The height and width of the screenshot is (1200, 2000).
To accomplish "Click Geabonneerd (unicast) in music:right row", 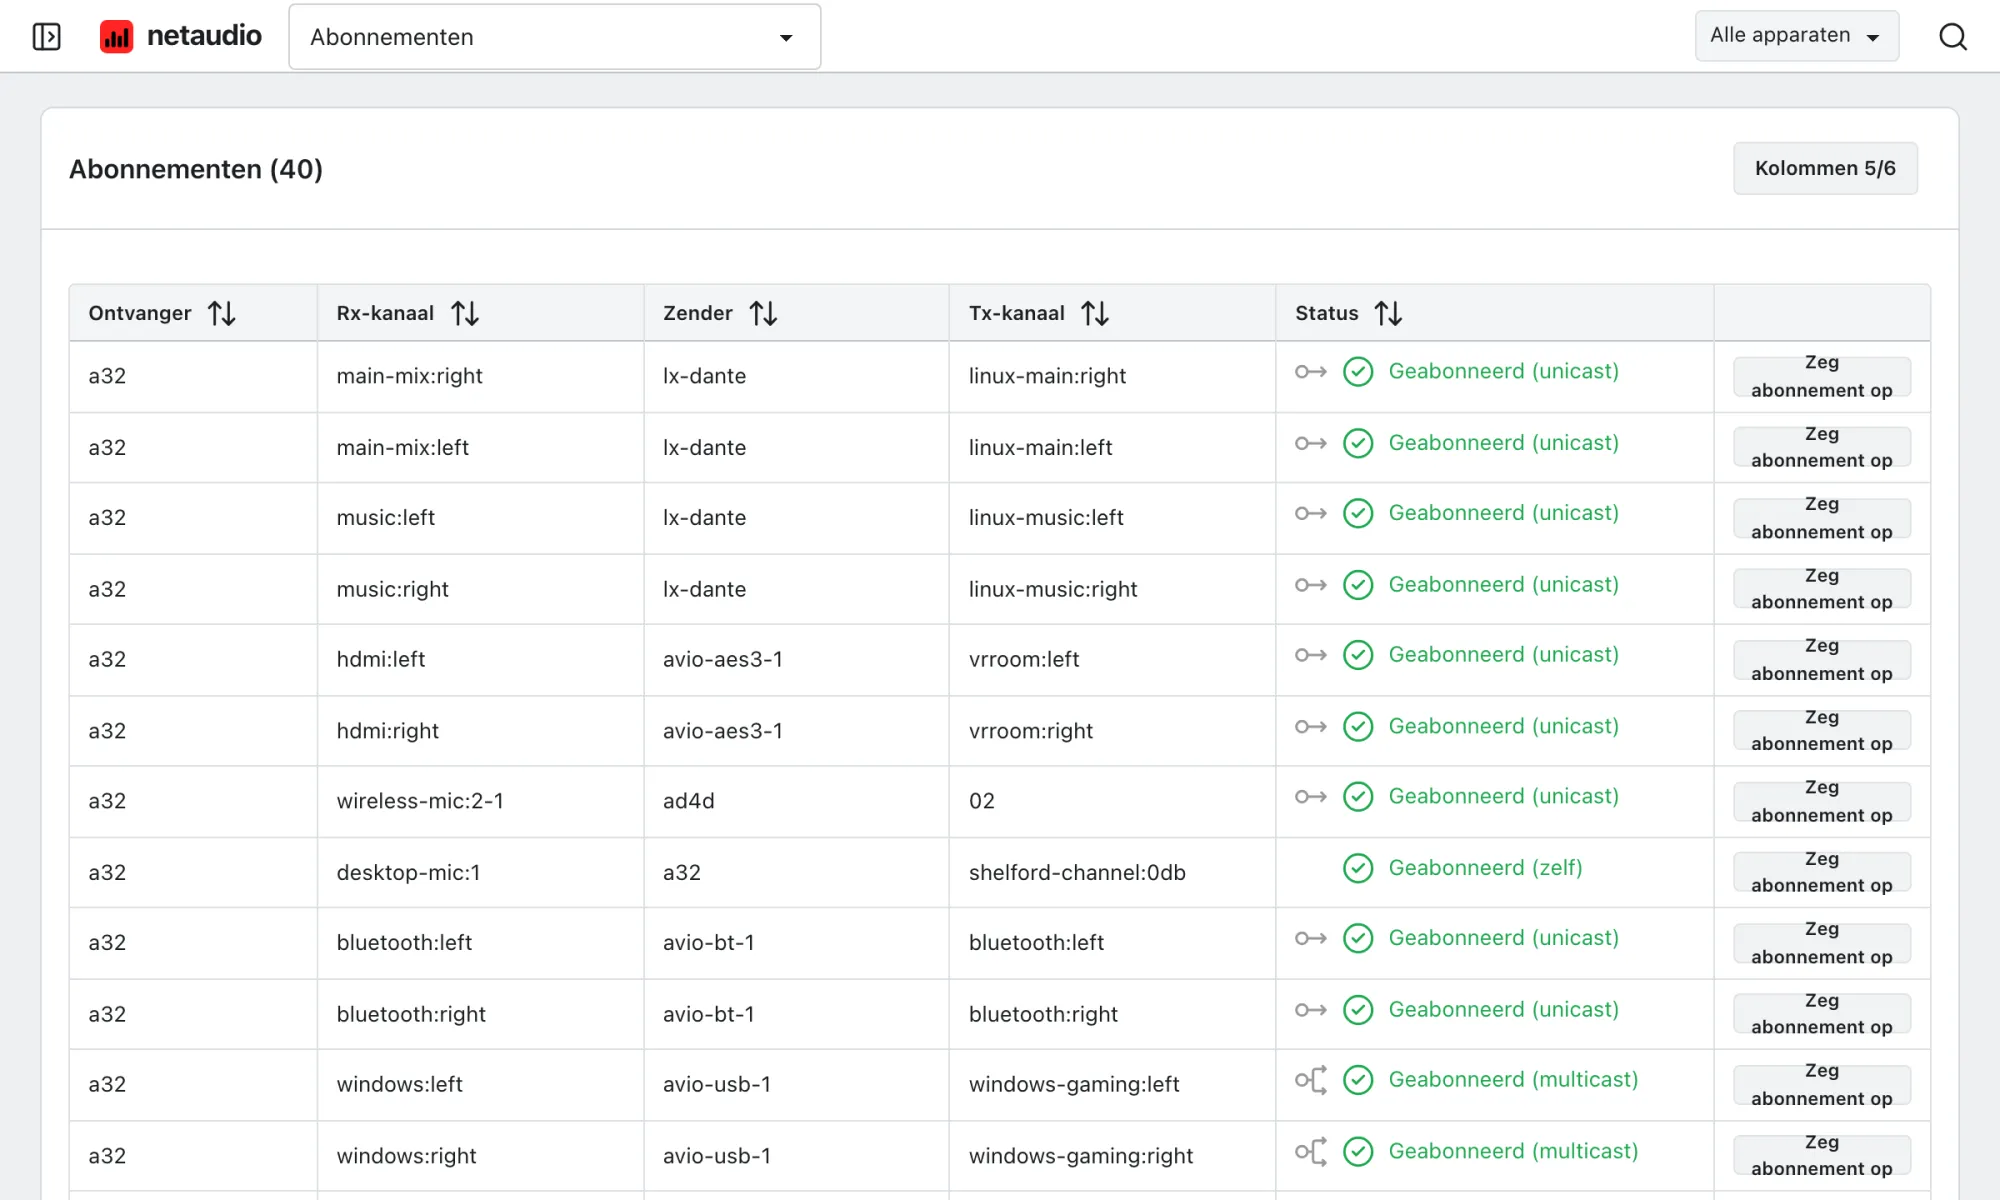I will coord(1503,585).
